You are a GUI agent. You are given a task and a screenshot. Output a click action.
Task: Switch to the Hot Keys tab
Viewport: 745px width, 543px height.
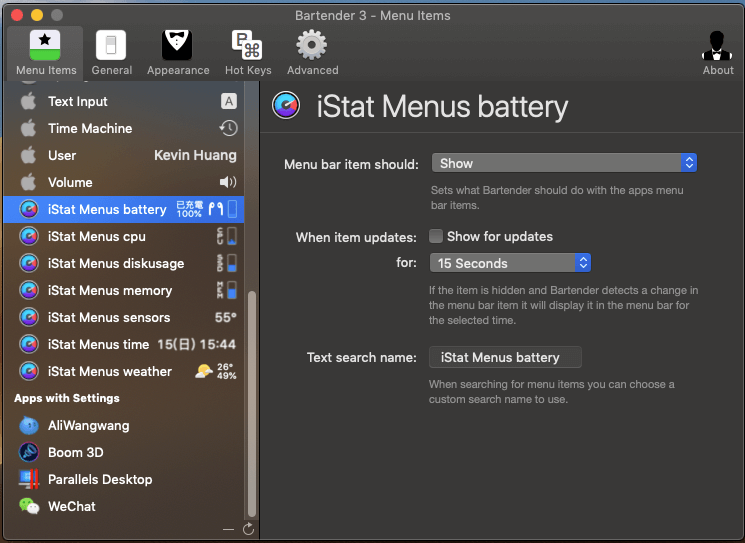[x=248, y=53]
